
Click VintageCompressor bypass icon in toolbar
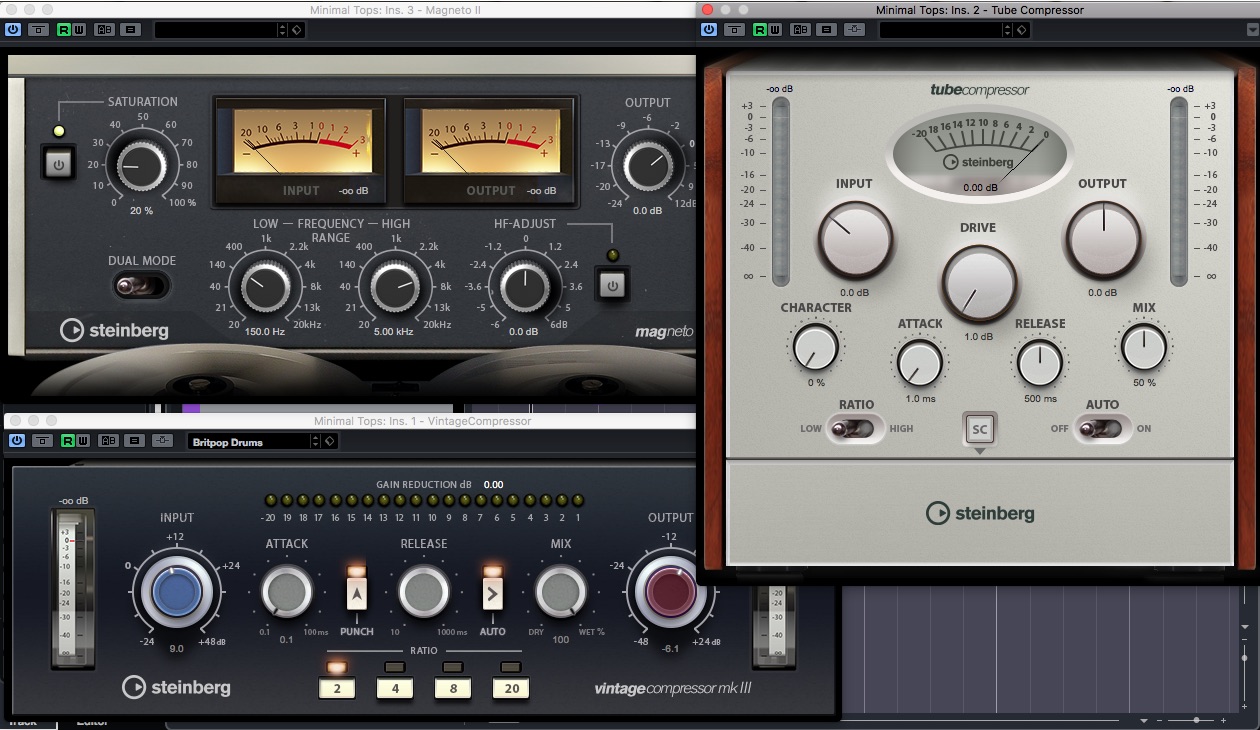pos(42,441)
